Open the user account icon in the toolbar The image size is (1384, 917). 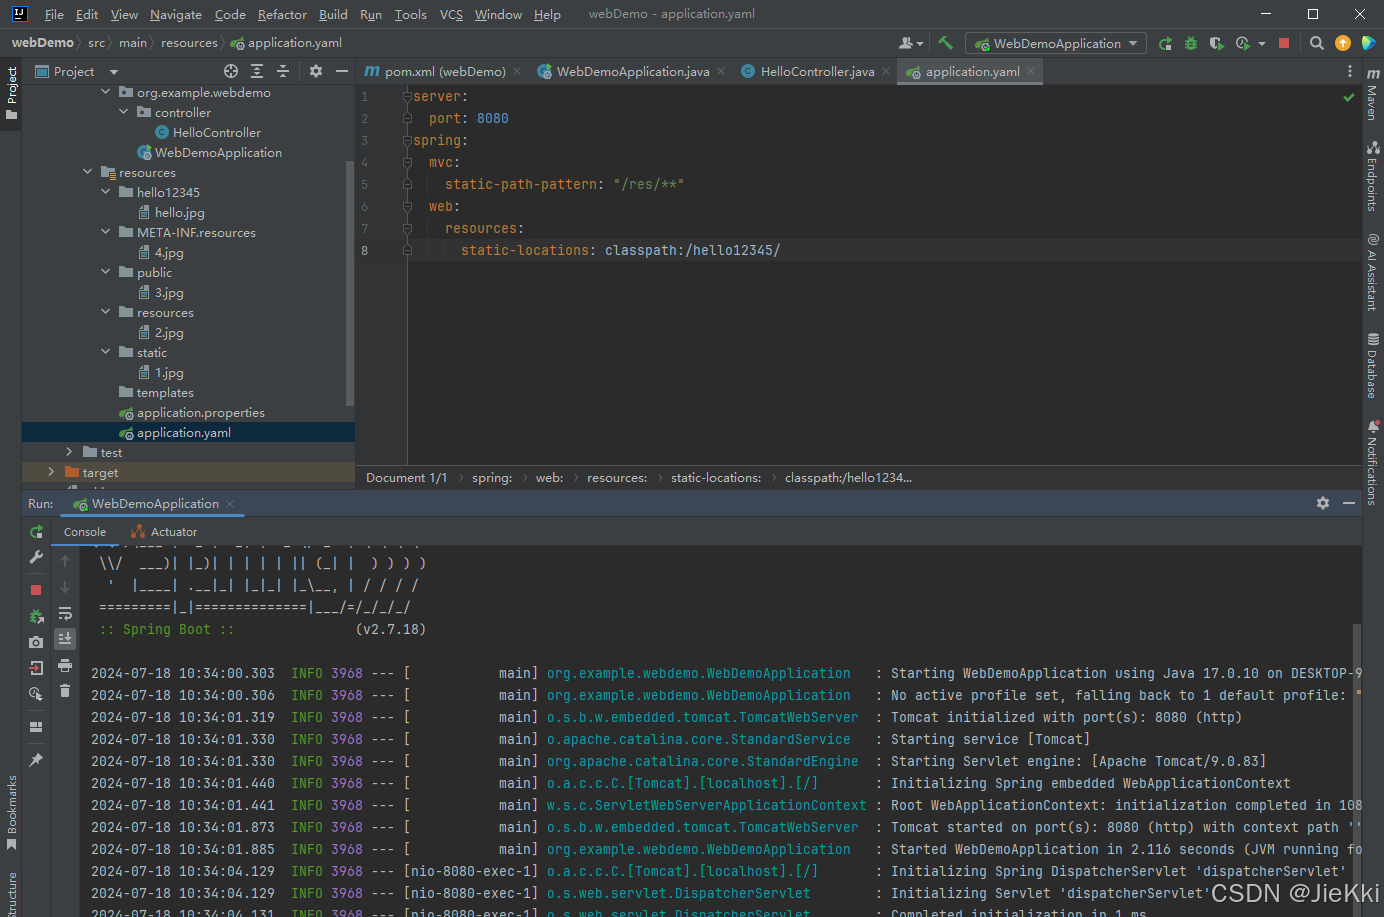pos(910,43)
